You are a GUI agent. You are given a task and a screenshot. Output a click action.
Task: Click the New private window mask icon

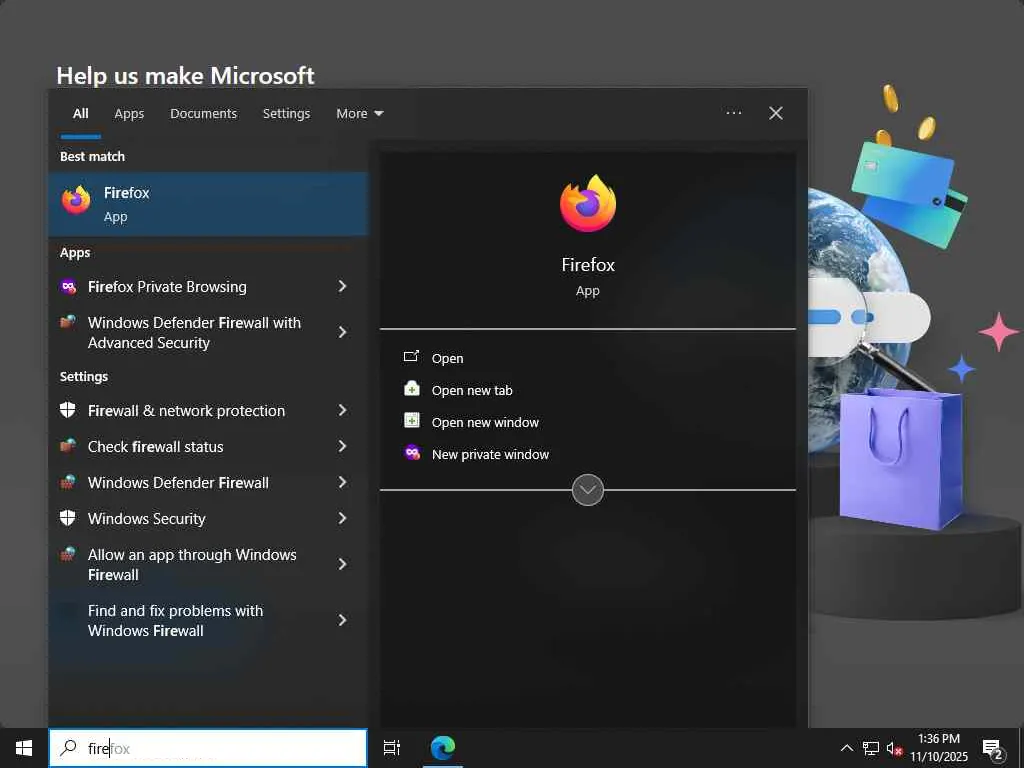(412, 453)
